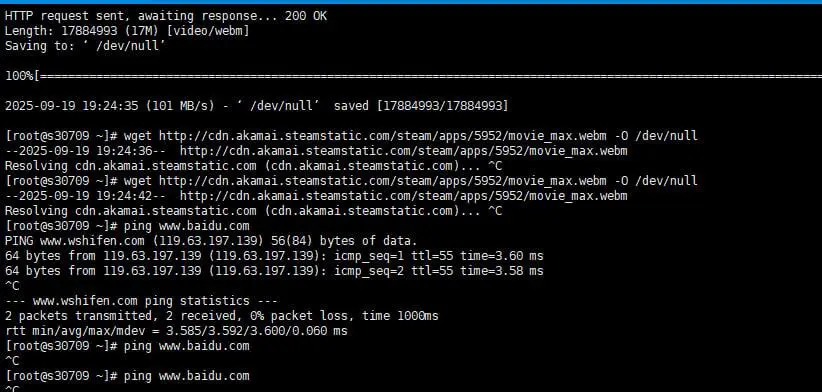Click the "rtt min/avg/max/mdev" label
Viewport: 822px width, 392px height.
click(74, 331)
